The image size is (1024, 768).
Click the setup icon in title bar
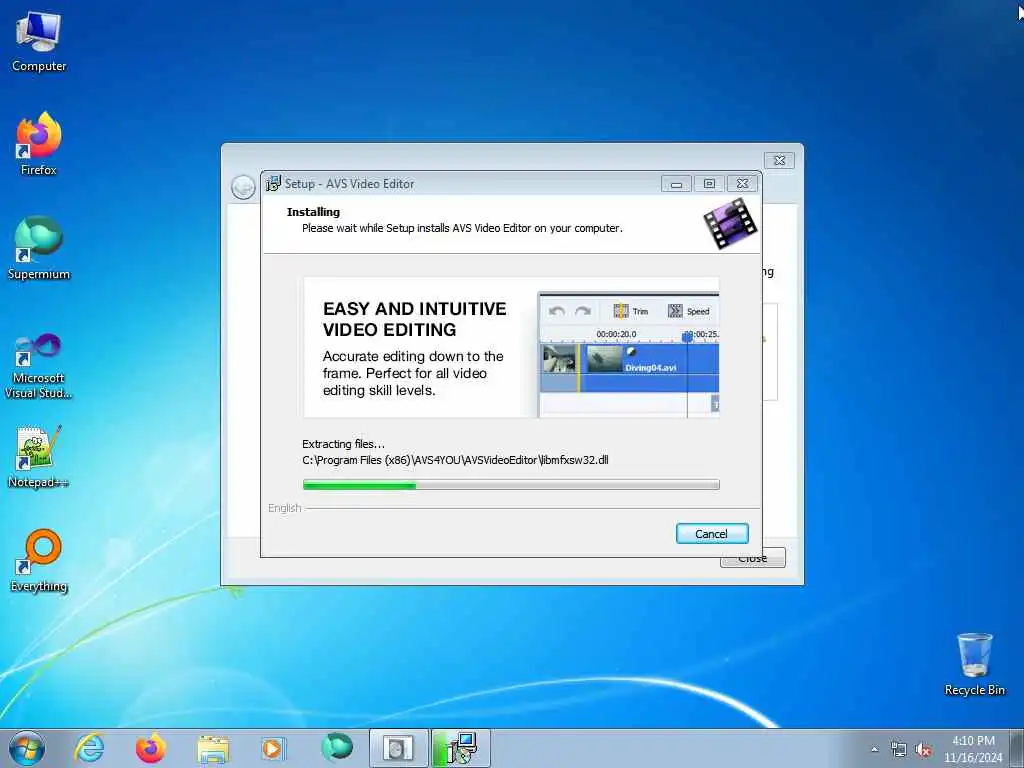(x=273, y=184)
